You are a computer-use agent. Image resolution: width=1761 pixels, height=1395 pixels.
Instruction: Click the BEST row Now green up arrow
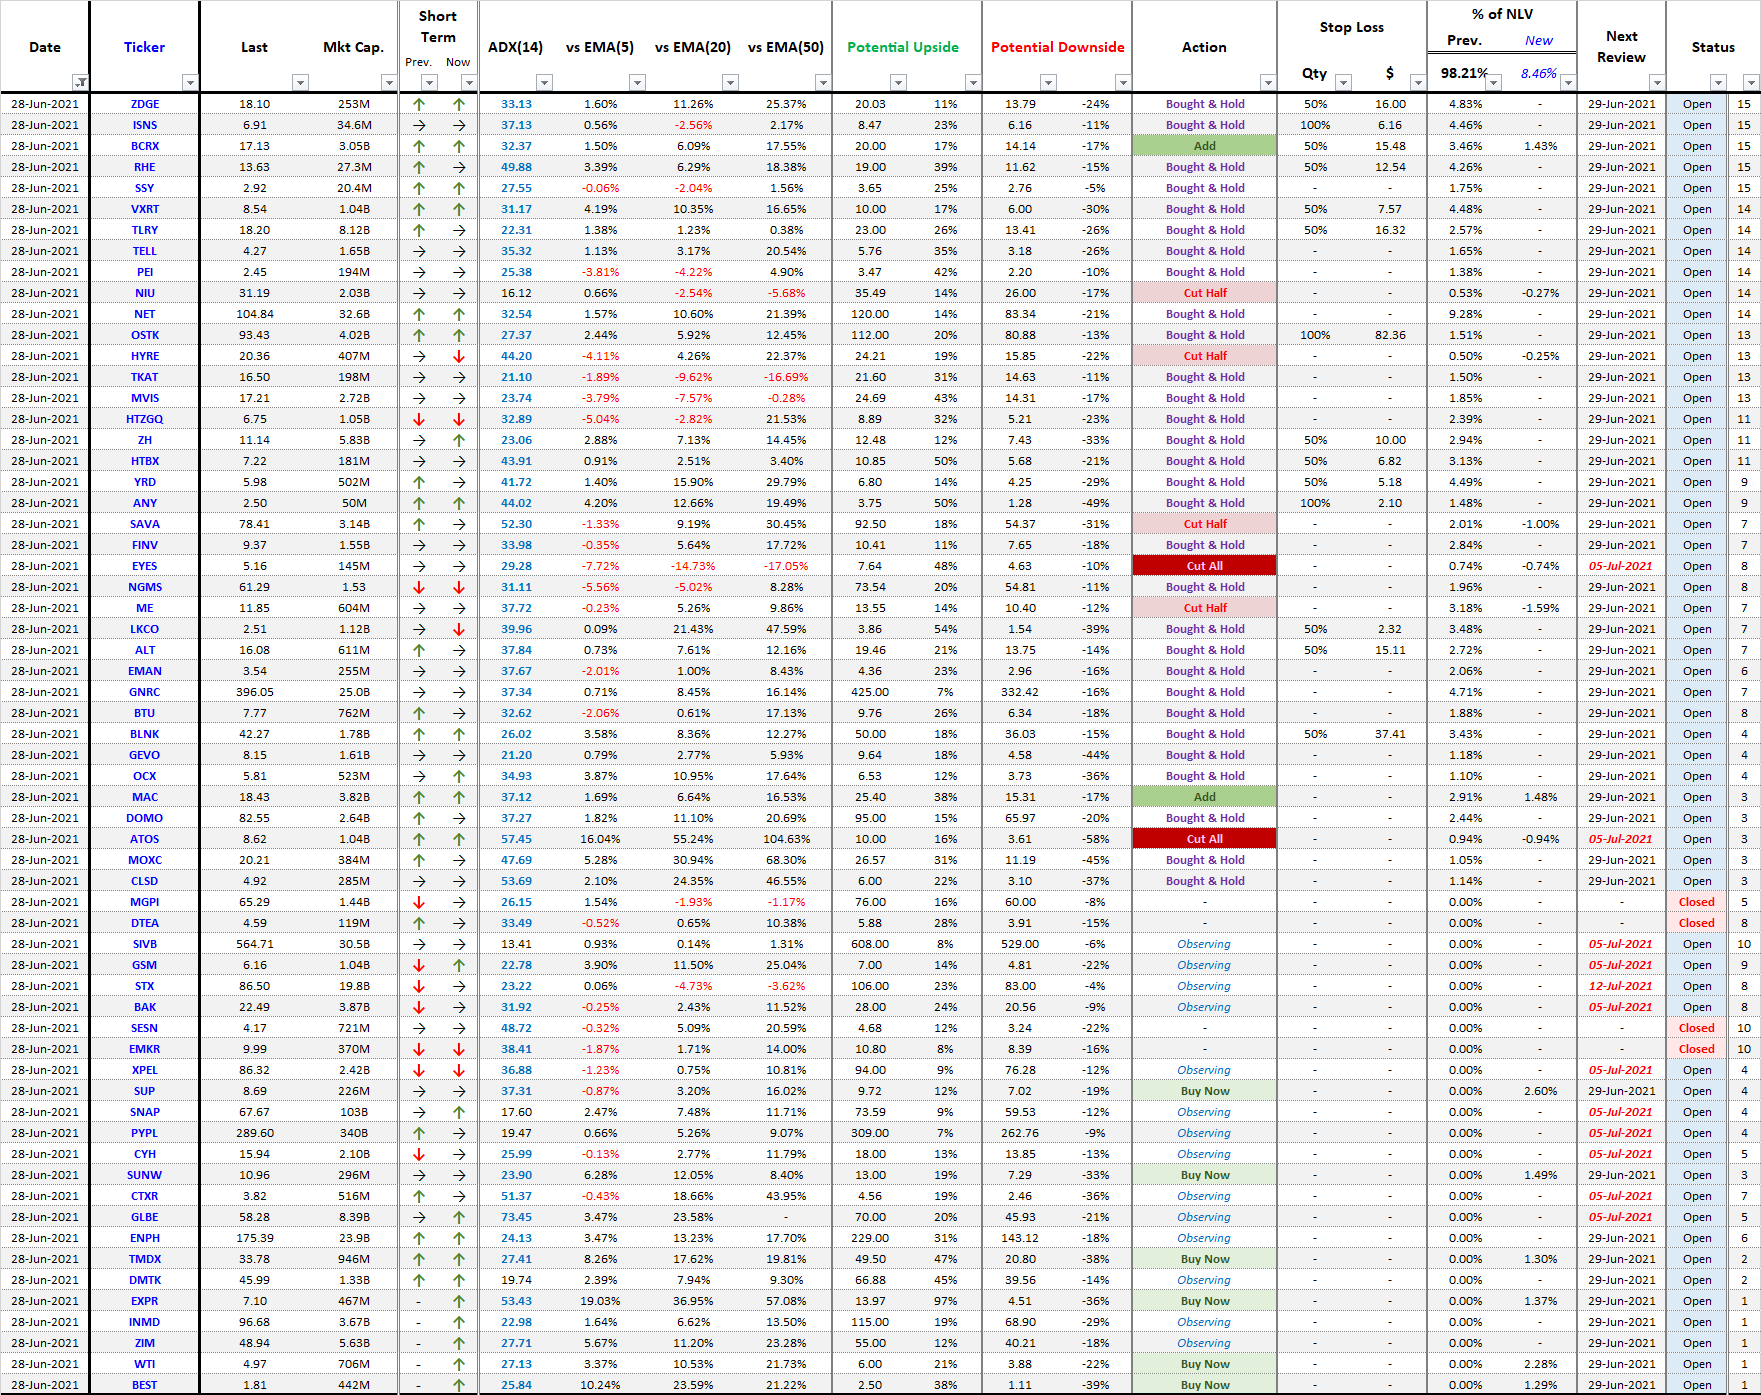click(x=459, y=1385)
